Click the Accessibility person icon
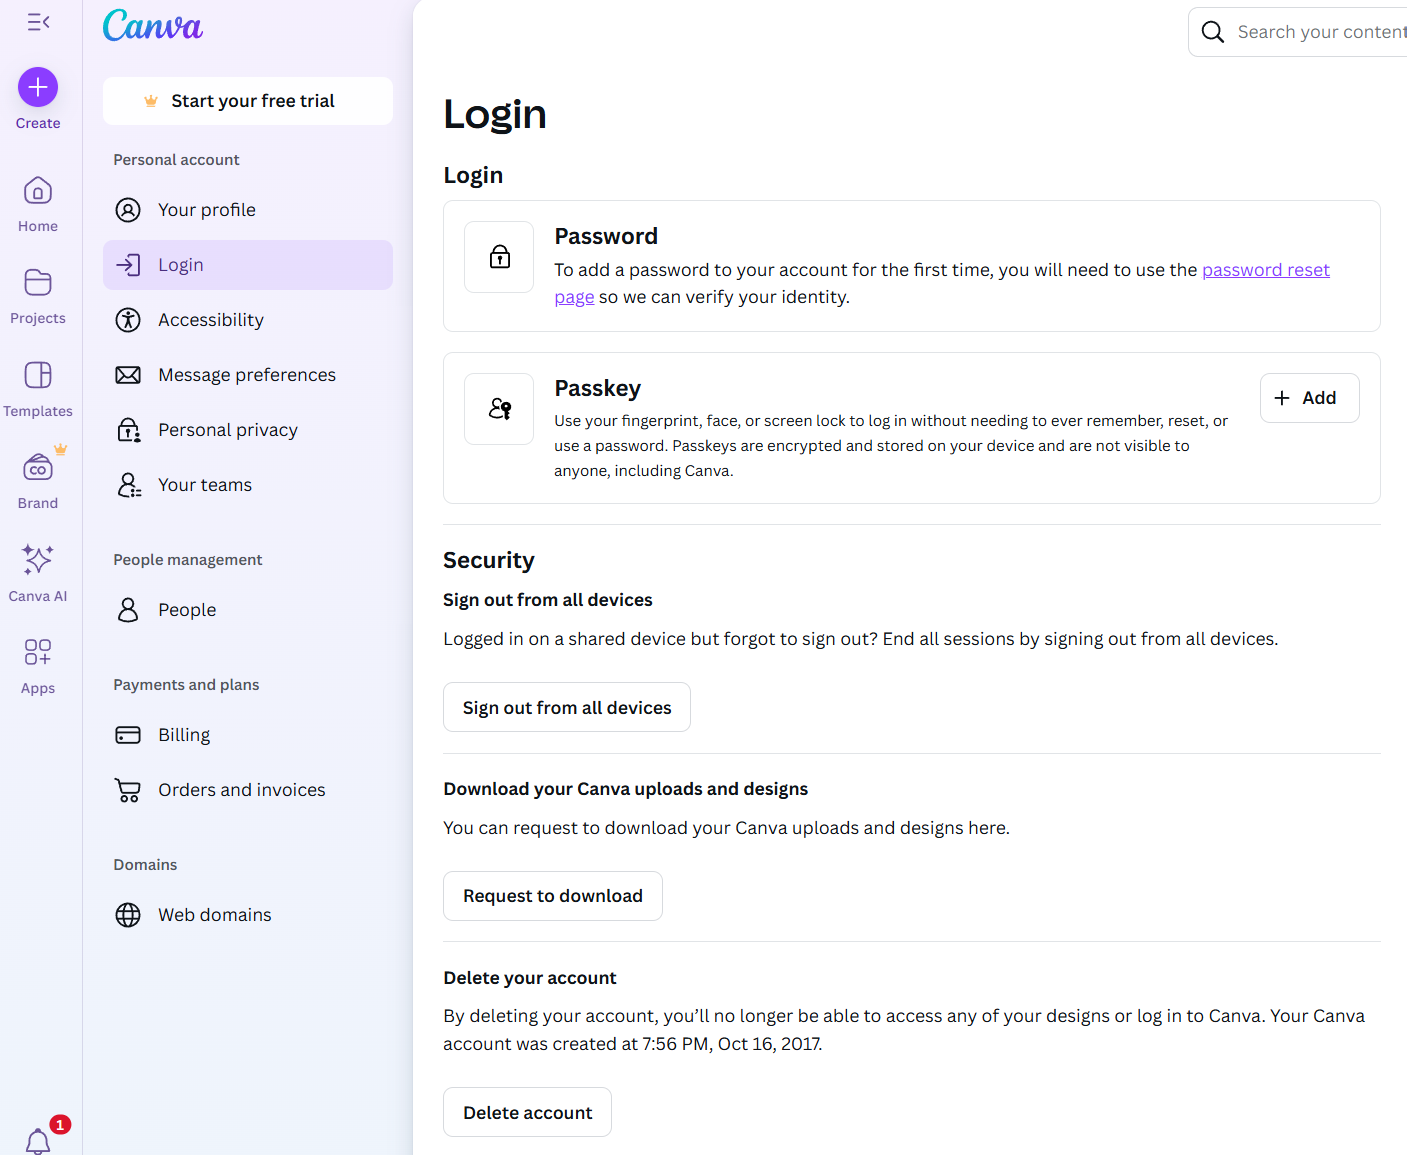1407x1155 pixels. tap(128, 320)
